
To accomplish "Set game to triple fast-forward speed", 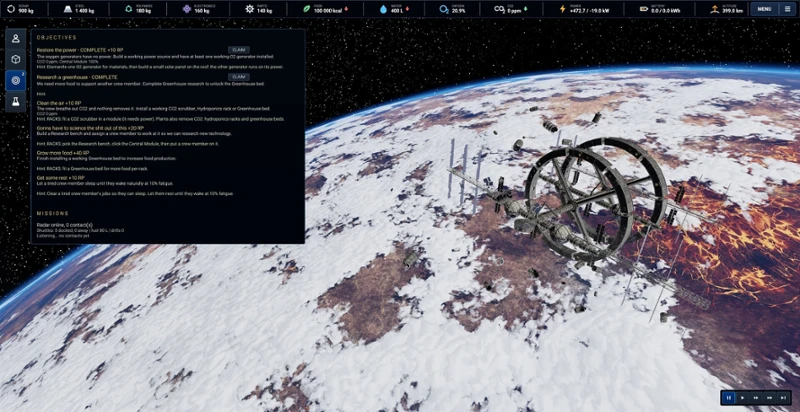I will 770,397.
